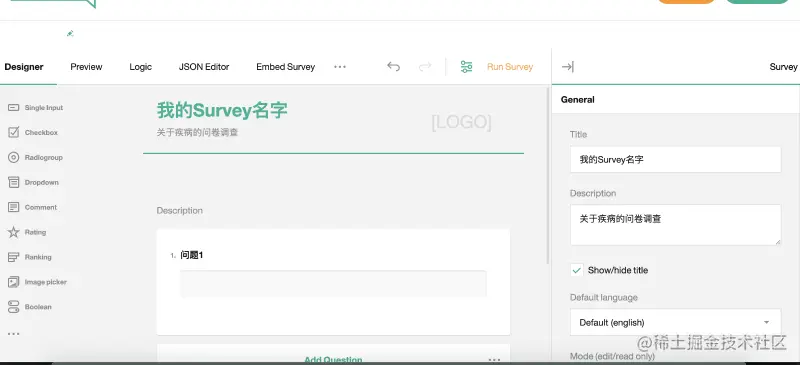Undo the last change
The height and width of the screenshot is (365, 800).
[x=393, y=66]
